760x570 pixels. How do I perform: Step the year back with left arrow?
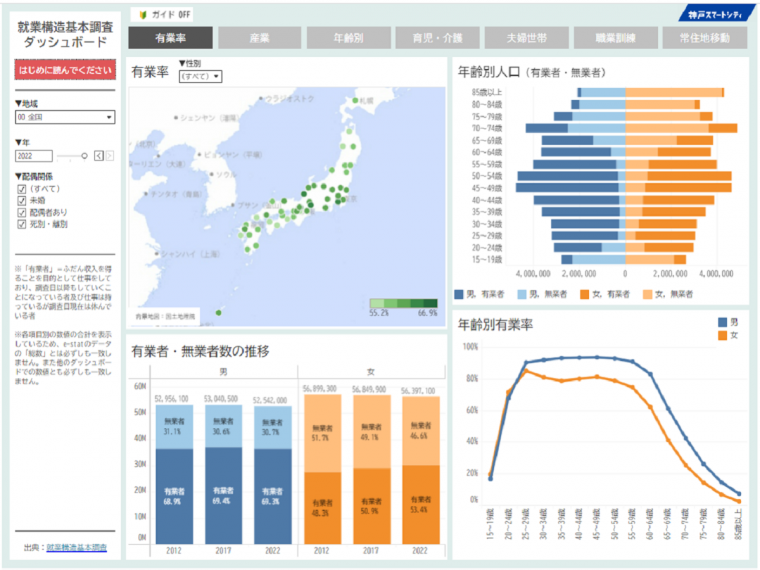click(x=98, y=155)
